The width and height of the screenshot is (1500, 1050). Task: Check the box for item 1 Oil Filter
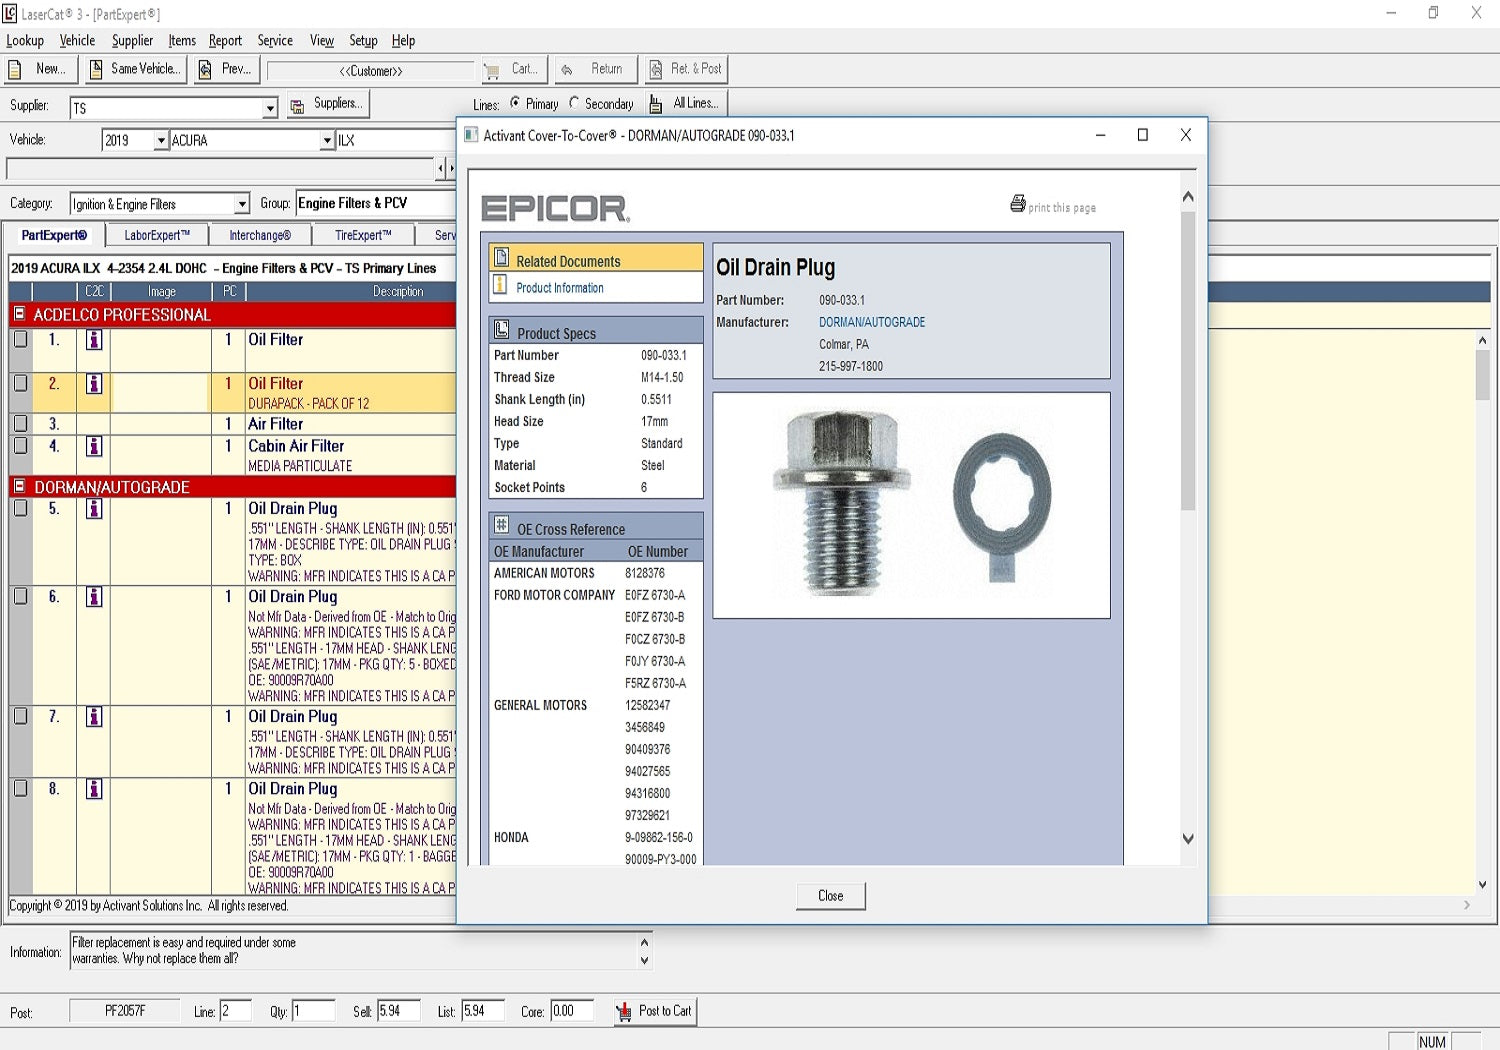coord(20,340)
